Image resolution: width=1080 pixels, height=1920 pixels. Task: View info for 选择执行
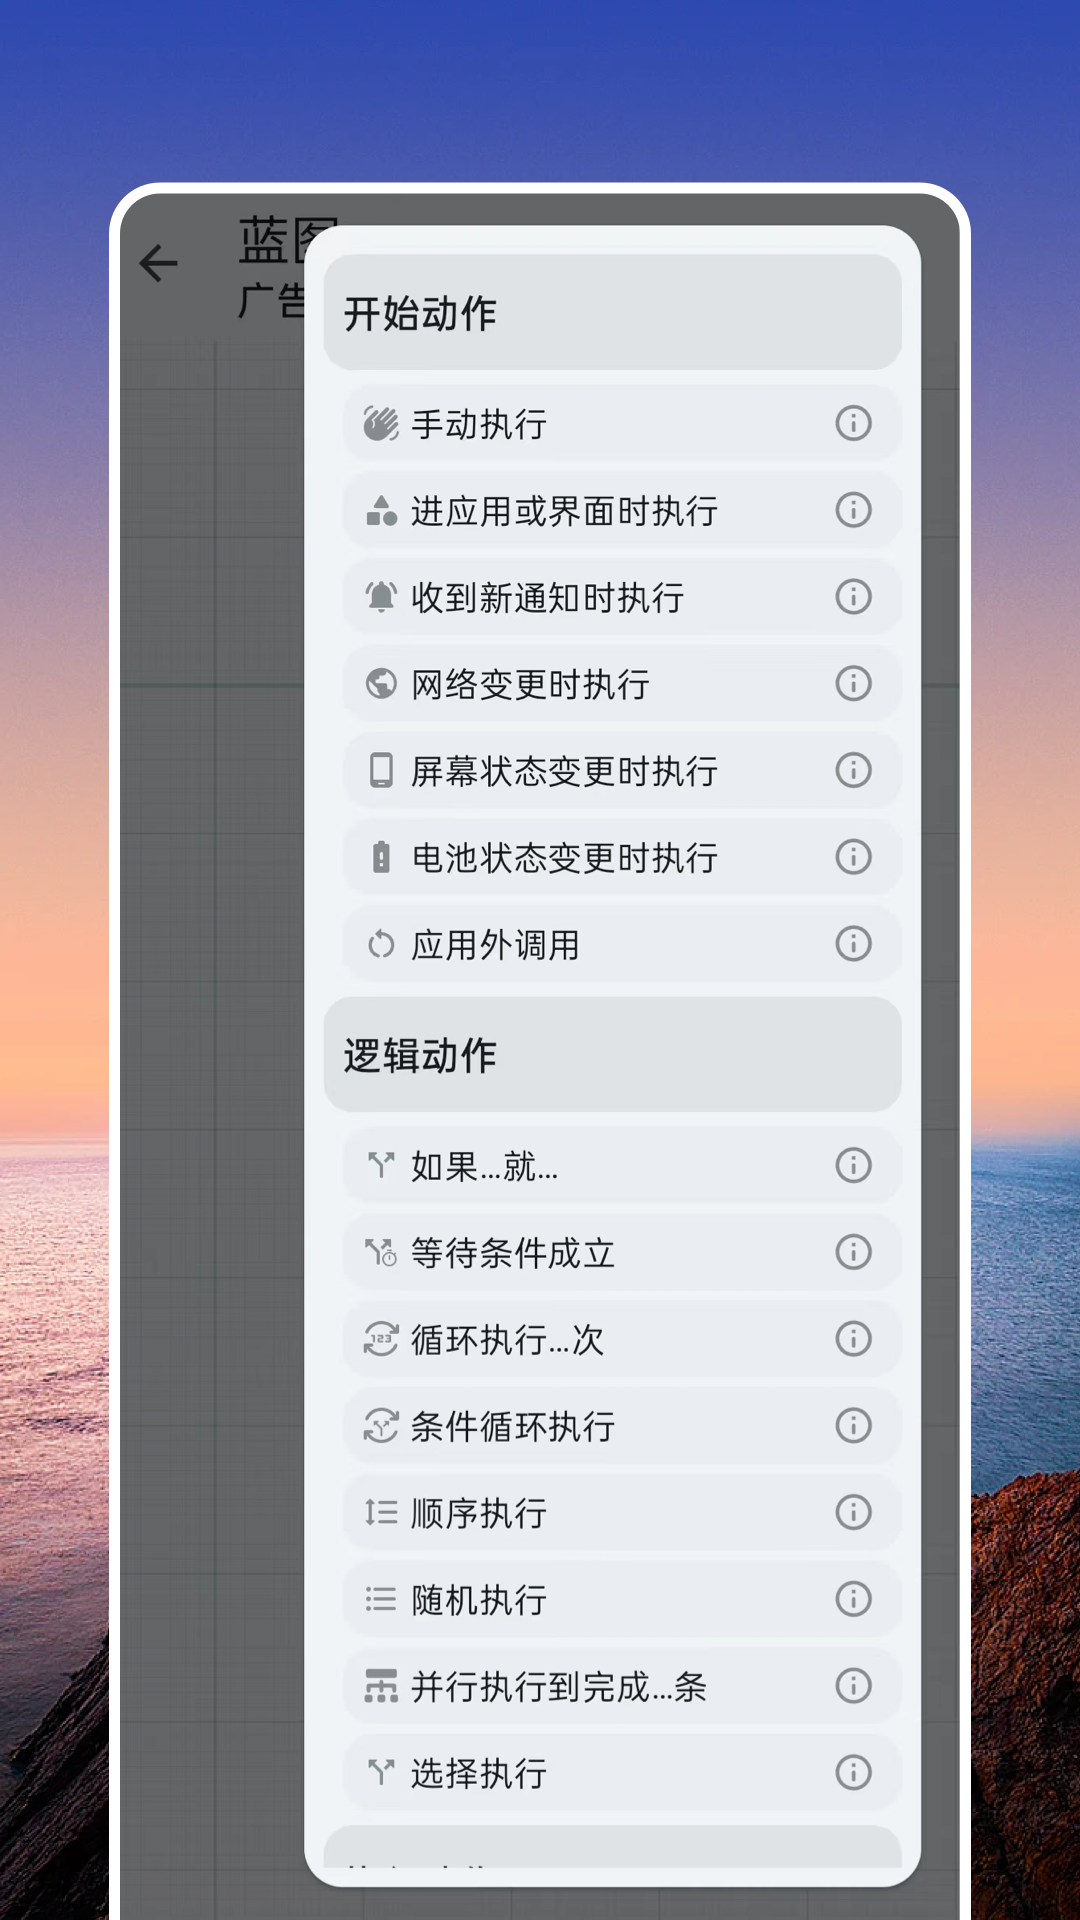tap(853, 1773)
